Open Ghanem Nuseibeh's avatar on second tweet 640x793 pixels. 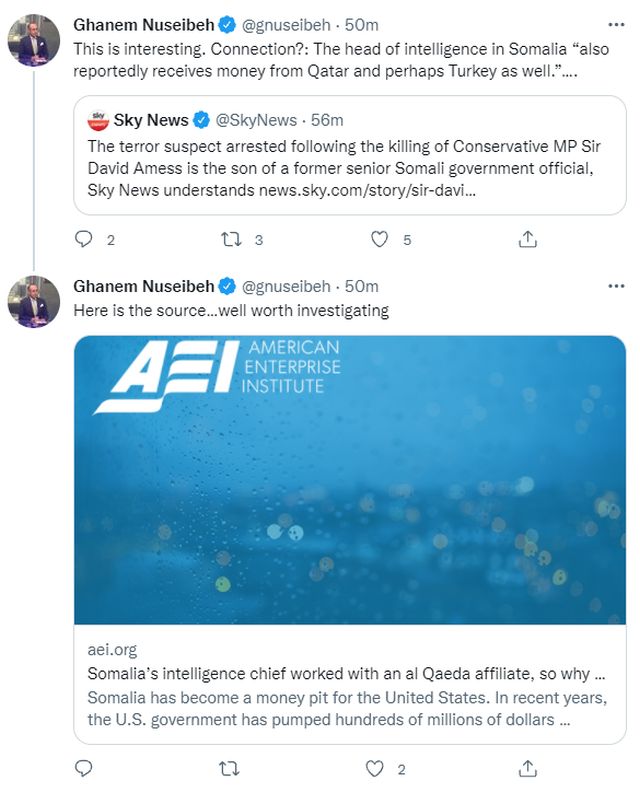coord(34,302)
